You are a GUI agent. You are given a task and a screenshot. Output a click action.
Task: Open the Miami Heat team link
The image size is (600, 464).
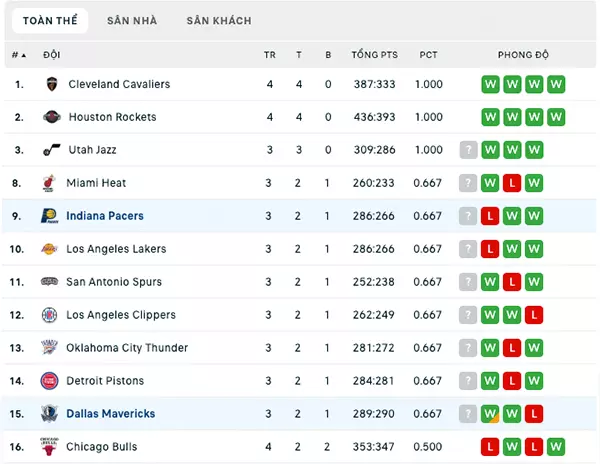96,183
